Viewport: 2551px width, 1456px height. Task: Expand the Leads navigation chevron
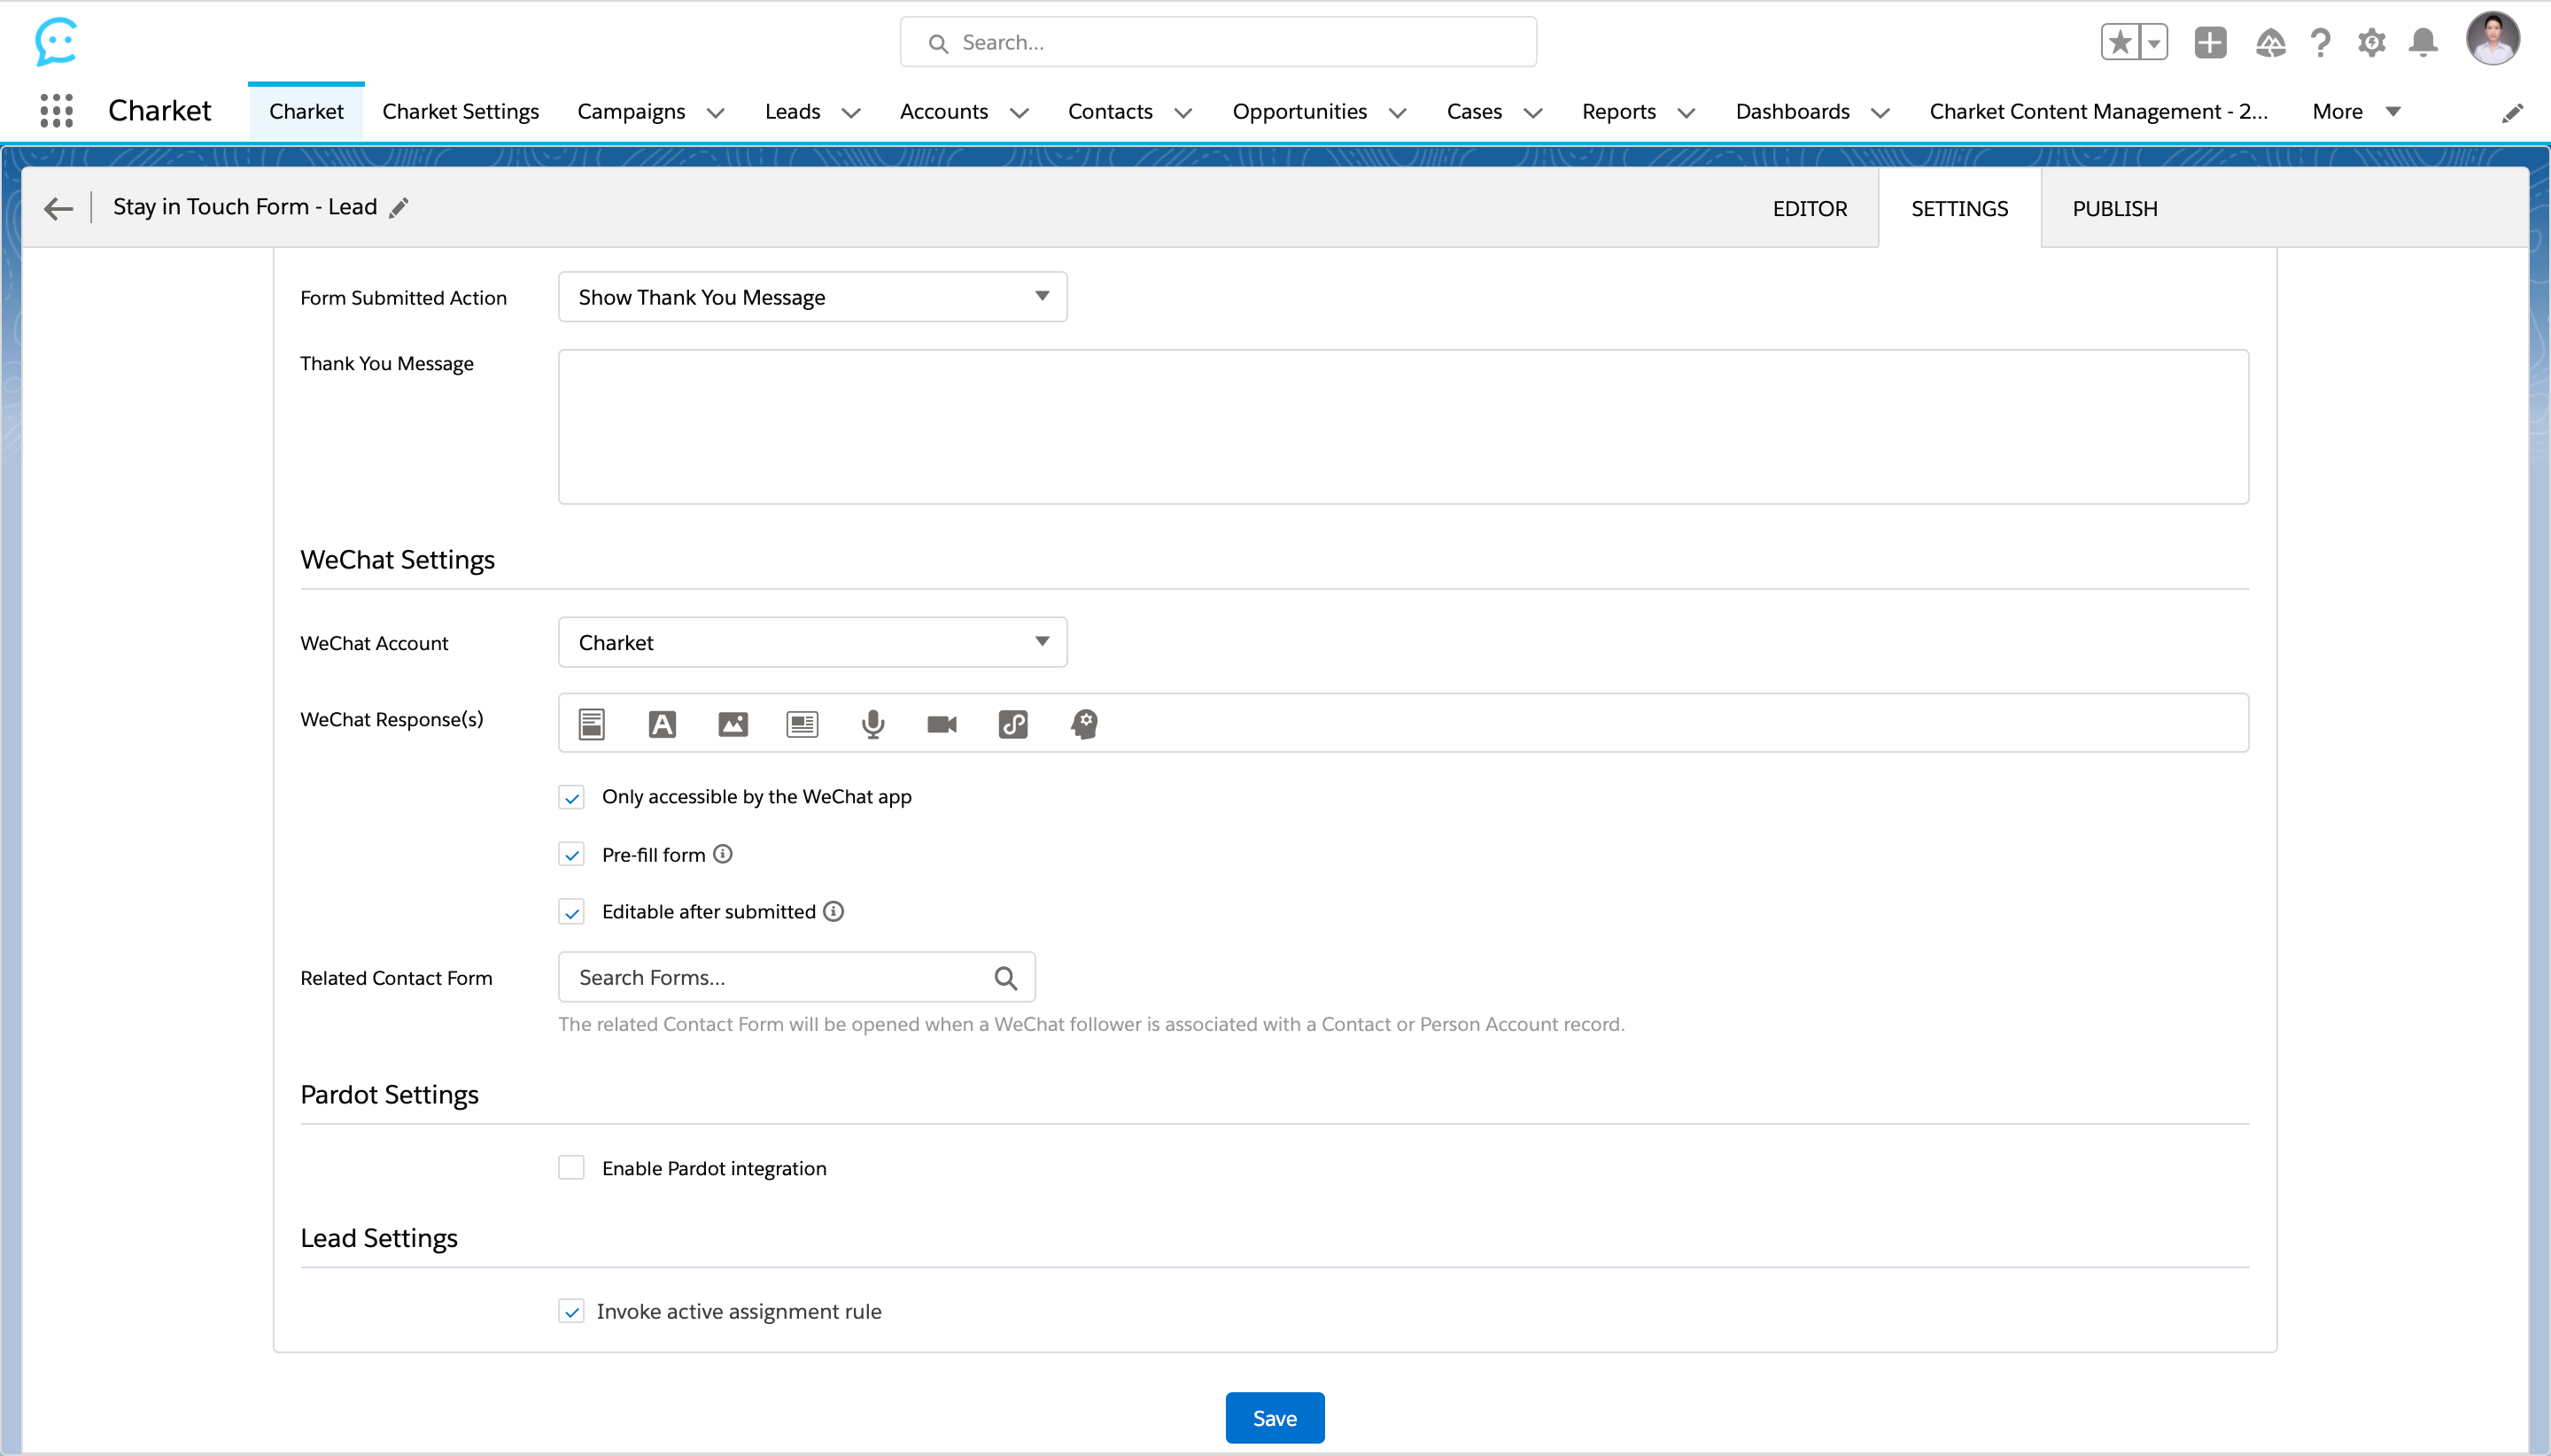click(x=851, y=113)
